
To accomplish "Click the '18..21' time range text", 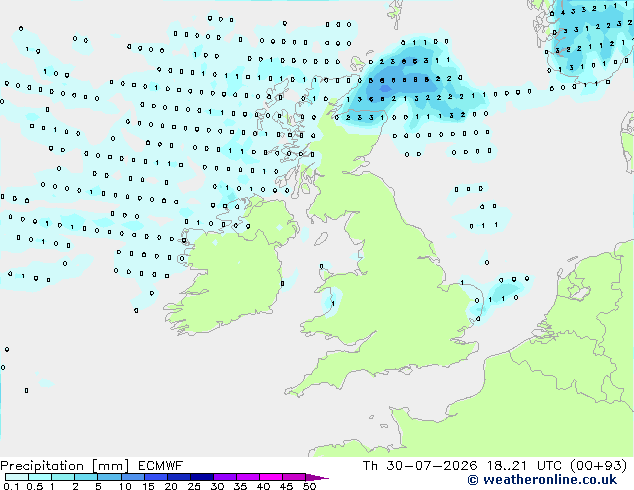I will pyautogui.click(x=507, y=466).
